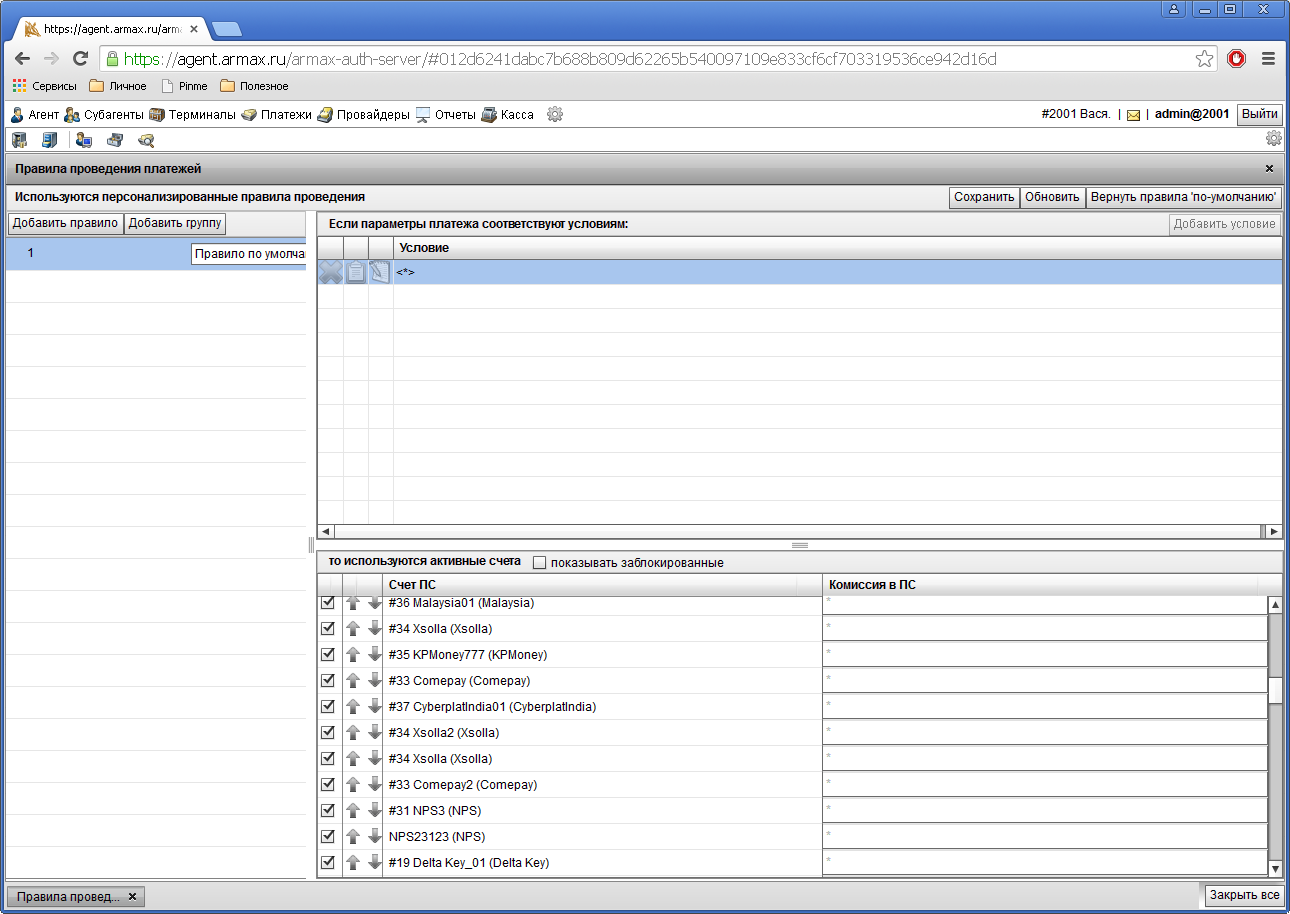1290x914 pixels.
Task: Click Добавить правило button
Action: click(65, 223)
